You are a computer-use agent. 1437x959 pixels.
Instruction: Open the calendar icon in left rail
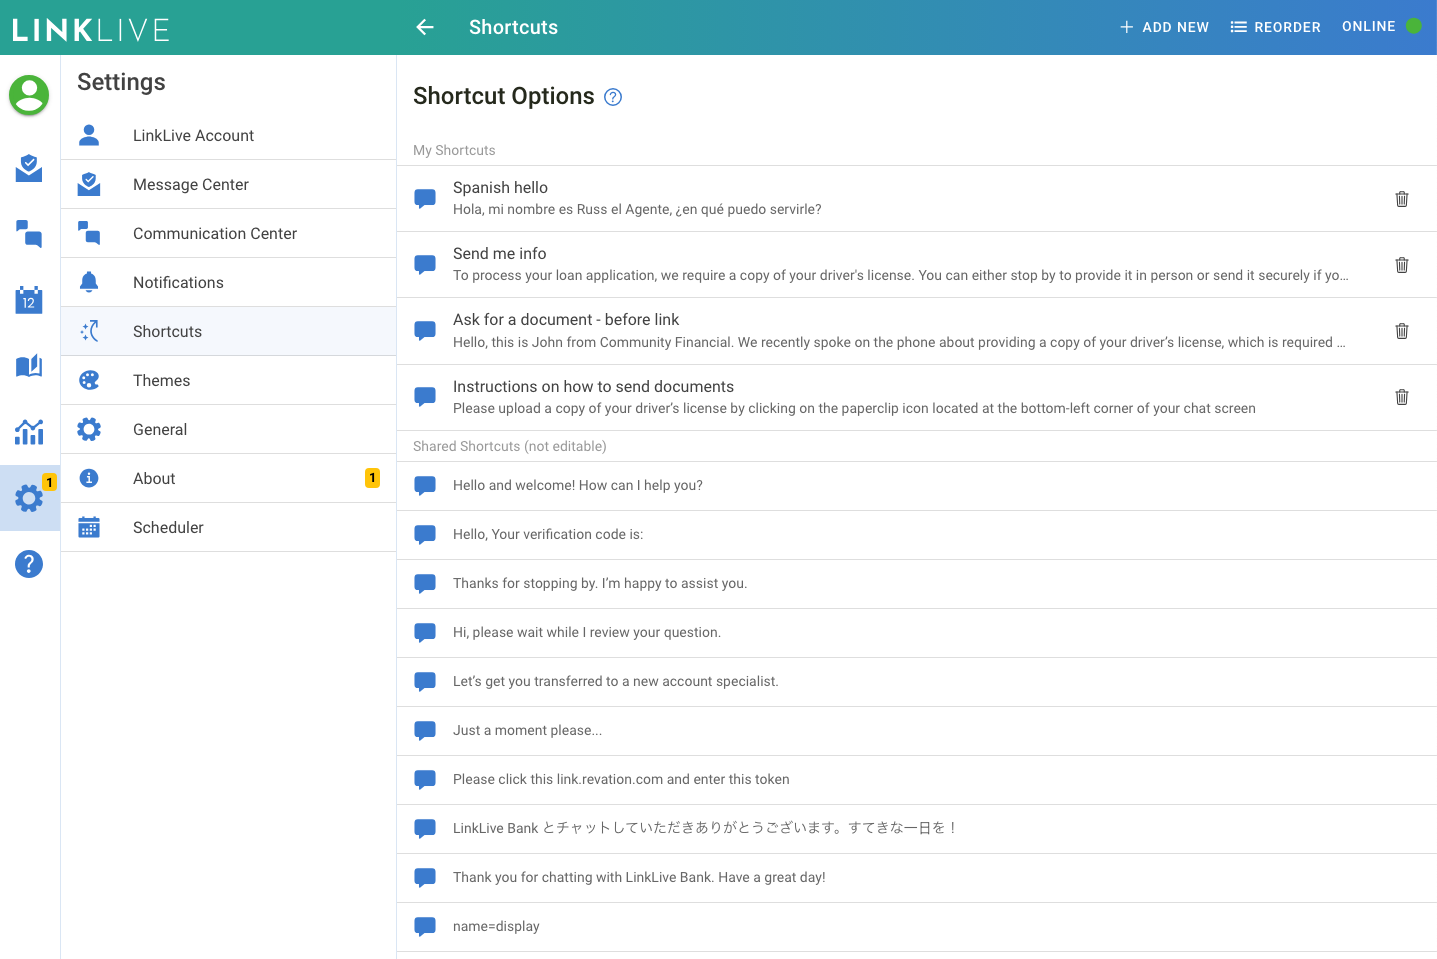pos(29,300)
